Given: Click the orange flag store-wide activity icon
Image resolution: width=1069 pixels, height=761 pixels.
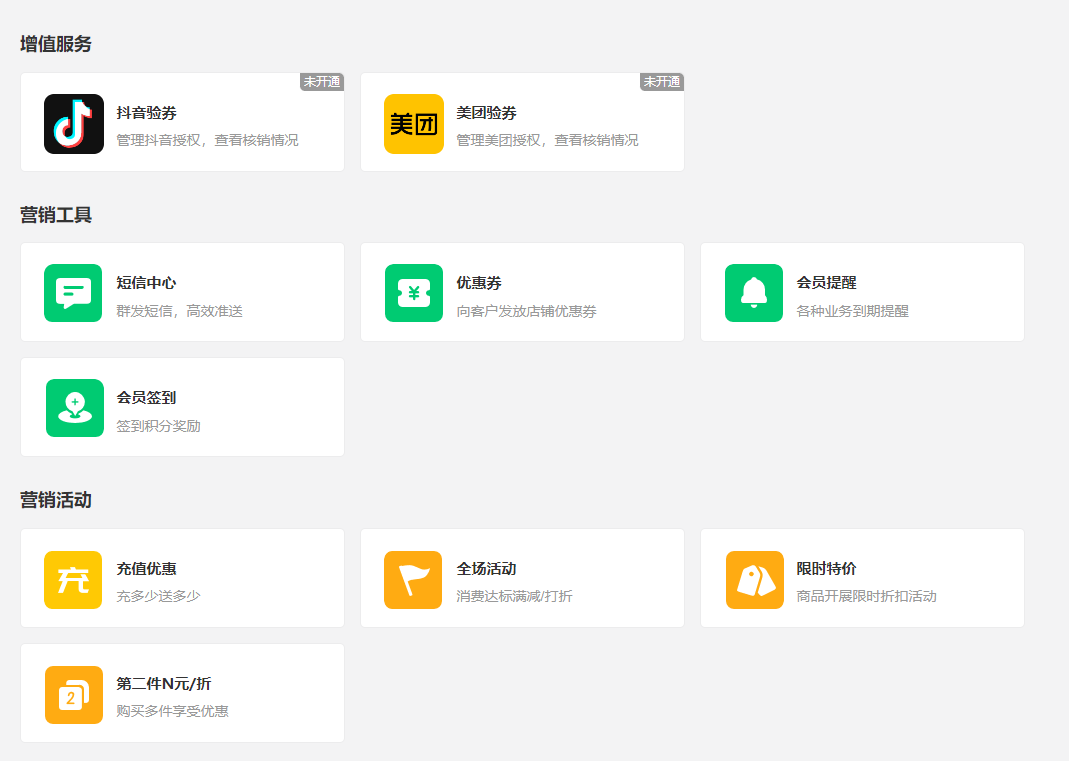Looking at the screenshot, I should pyautogui.click(x=413, y=580).
